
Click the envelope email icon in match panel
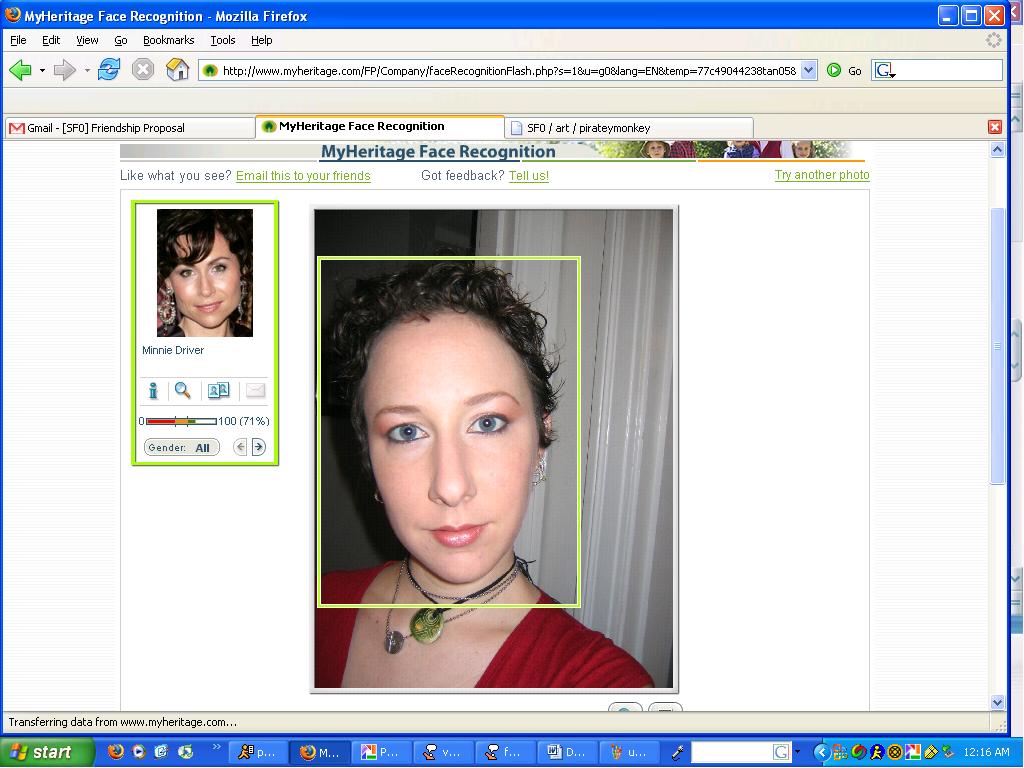pos(255,391)
